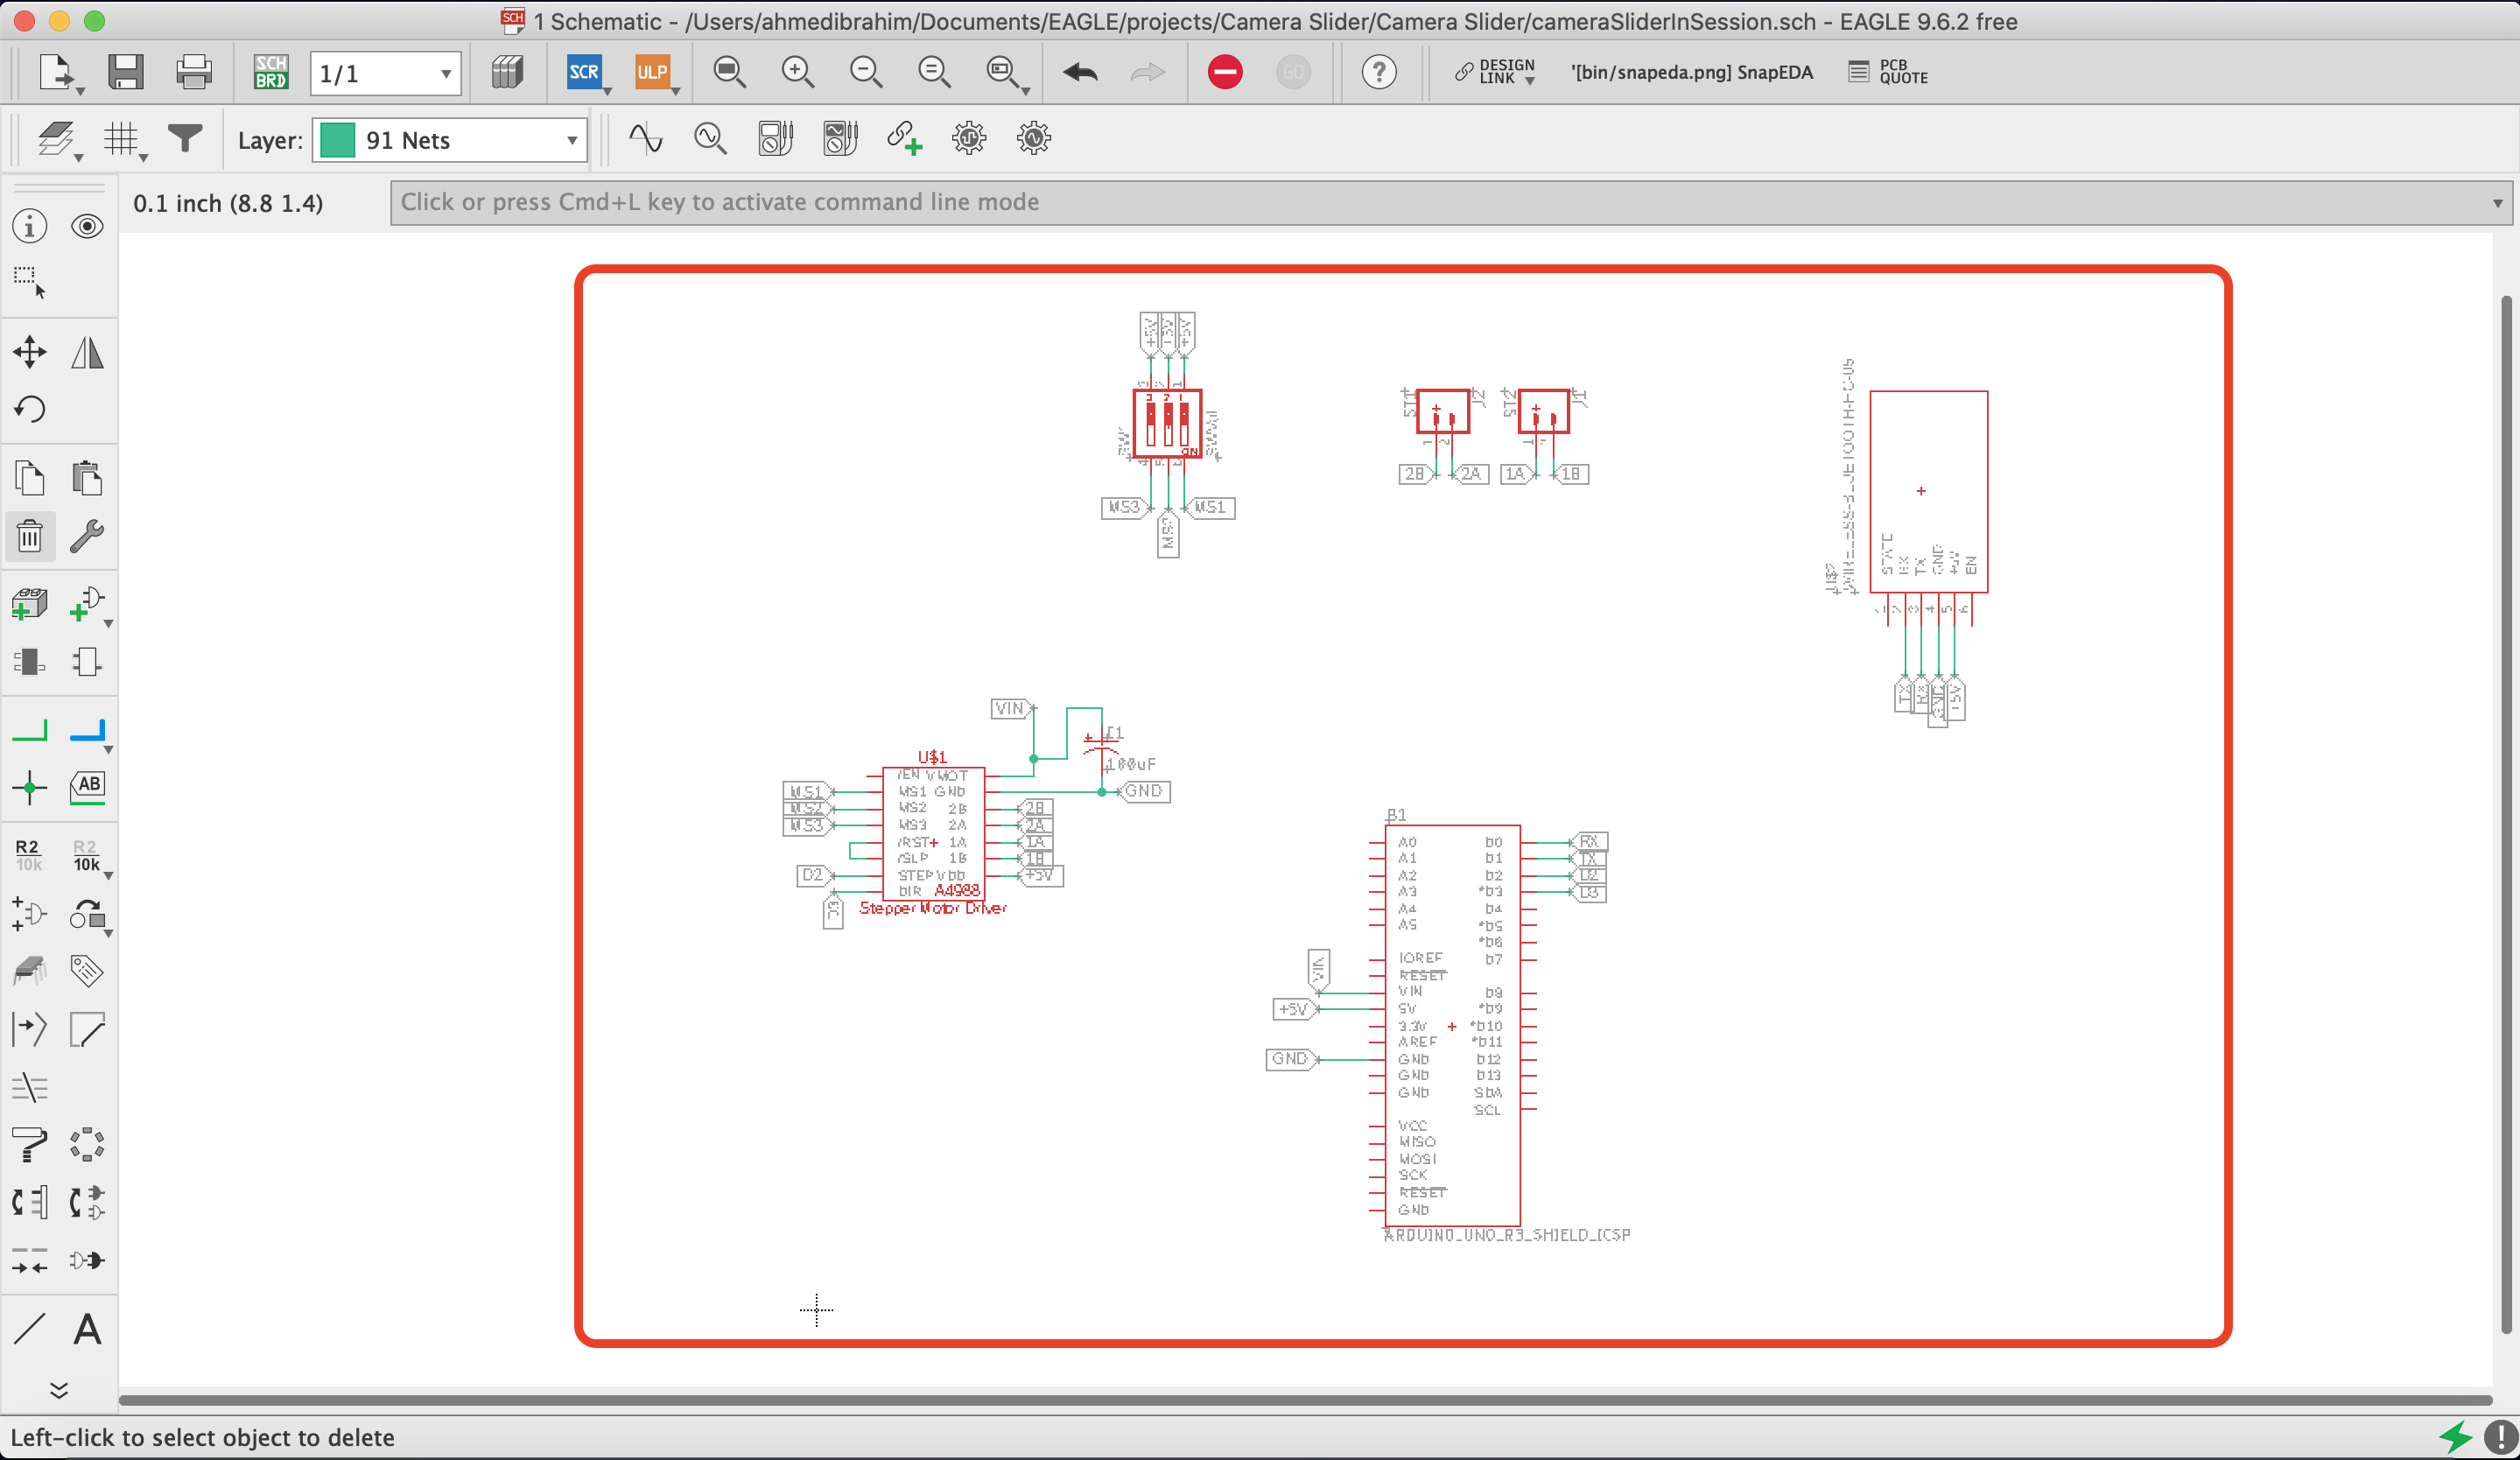Viewport: 2520px width, 1460px height.
Task: Add a part with the Add Part tool
Action: click(x=29, y=604)
